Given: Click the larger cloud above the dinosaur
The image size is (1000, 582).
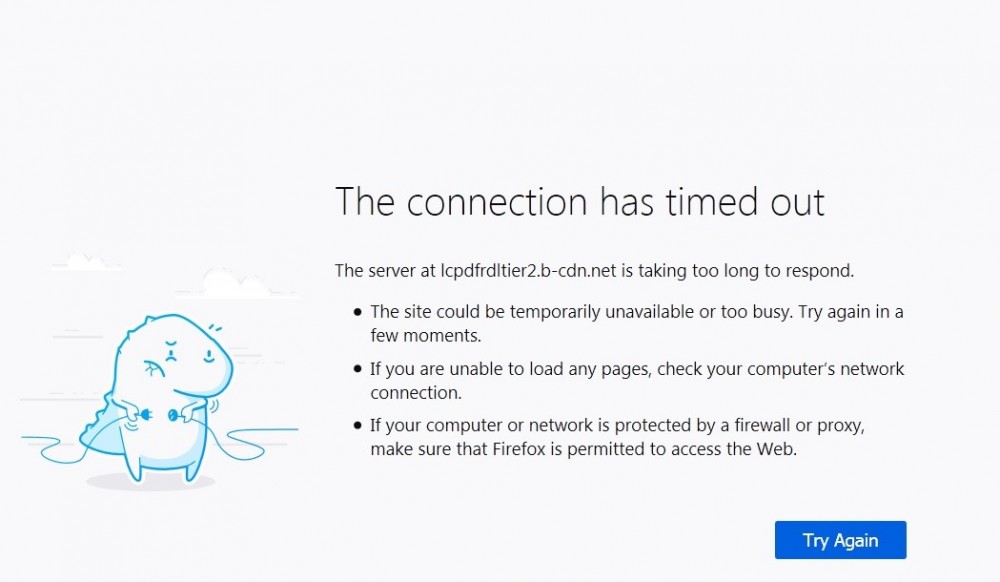Looking at the screenshot, I should pyautogui.click(x=237, y=285).
